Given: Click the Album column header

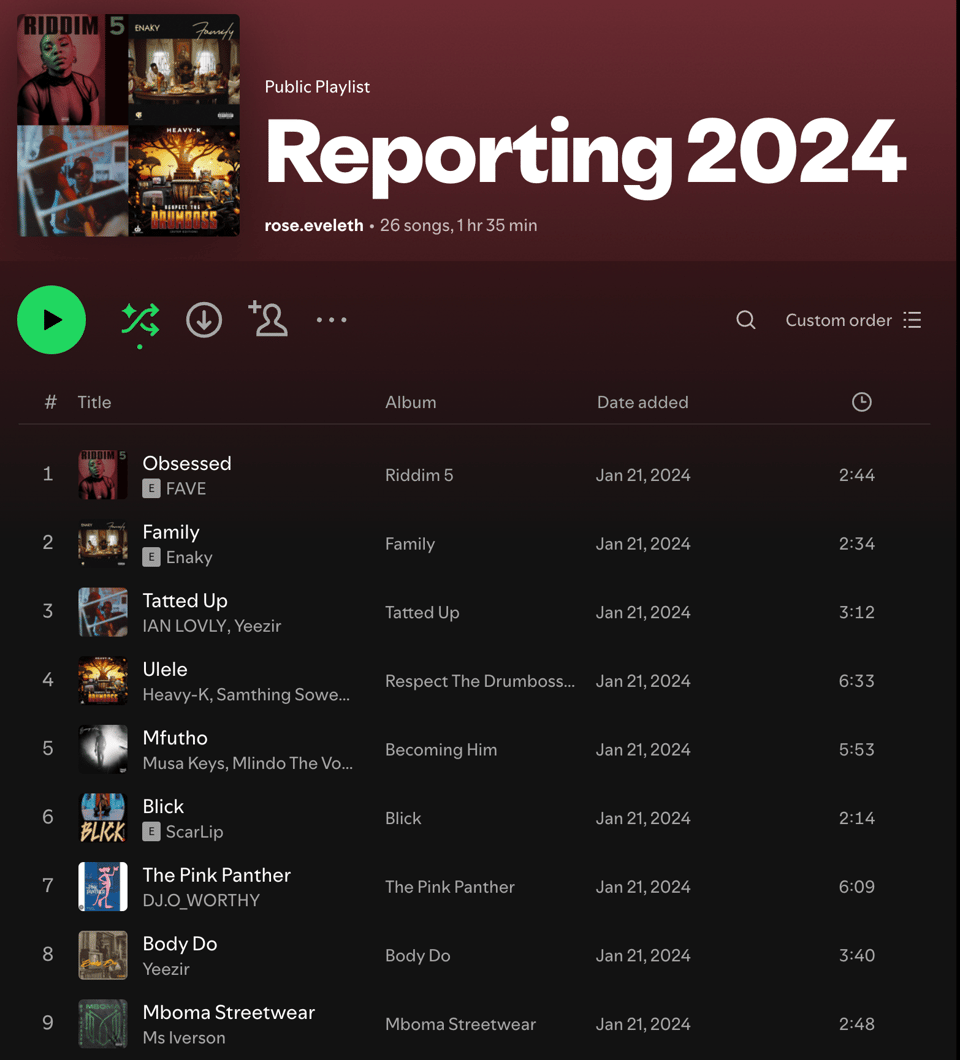Looking at the screenshot, I should 410,402.
